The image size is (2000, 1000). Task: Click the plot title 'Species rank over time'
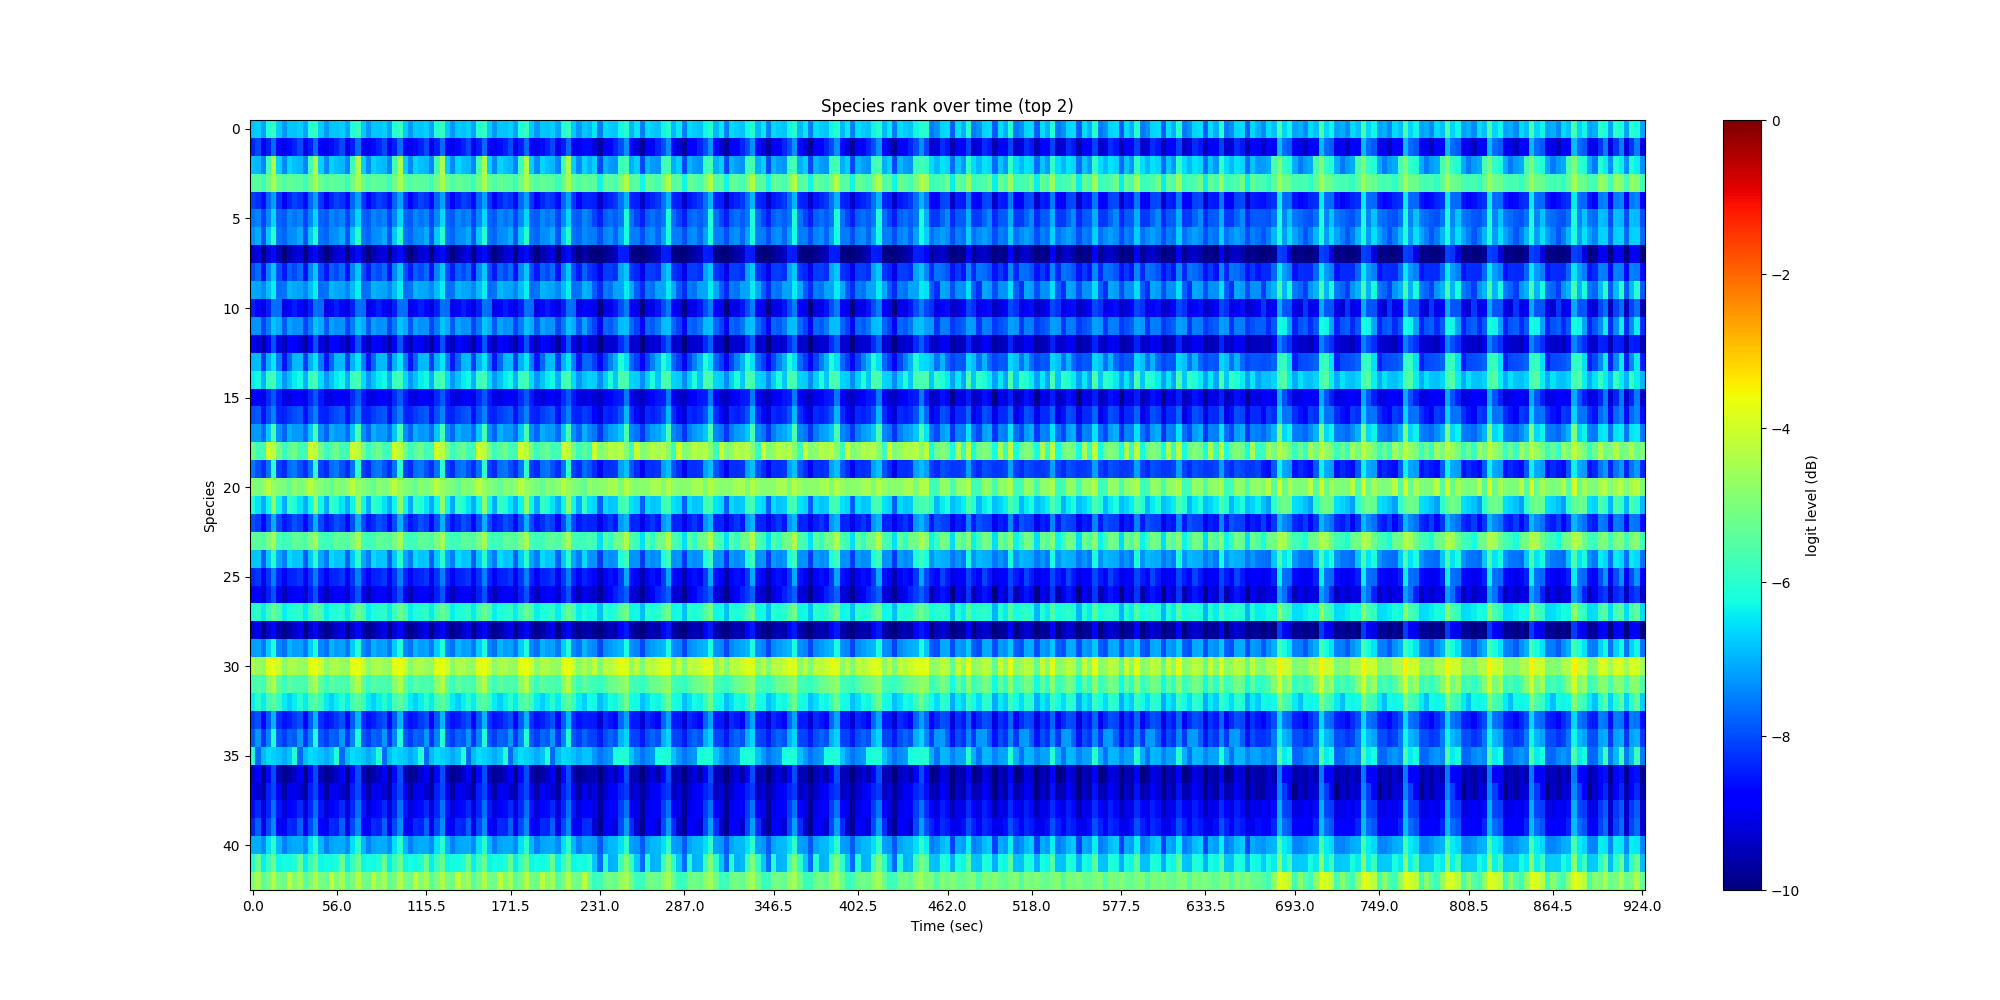click(946, 106)
